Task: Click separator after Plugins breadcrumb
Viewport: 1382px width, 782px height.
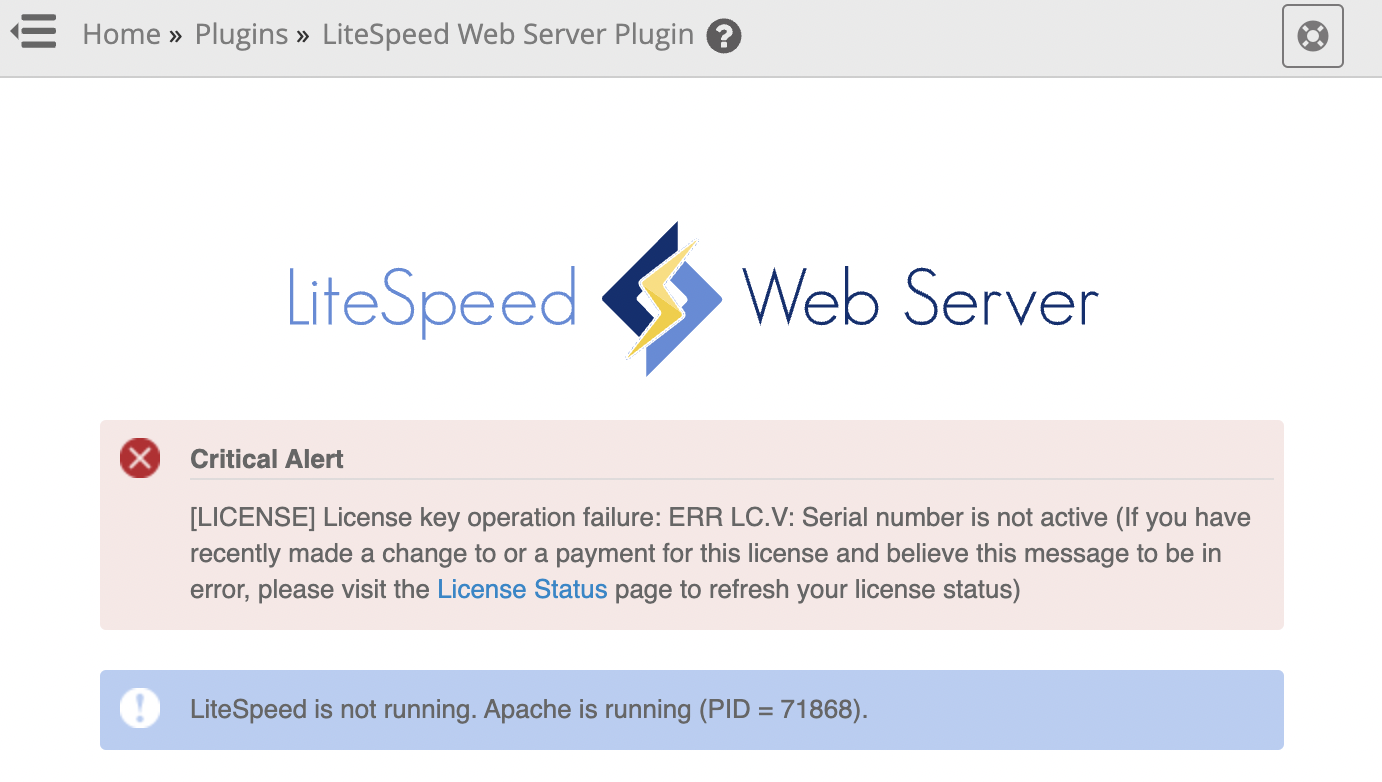Action: pos(303,36)
